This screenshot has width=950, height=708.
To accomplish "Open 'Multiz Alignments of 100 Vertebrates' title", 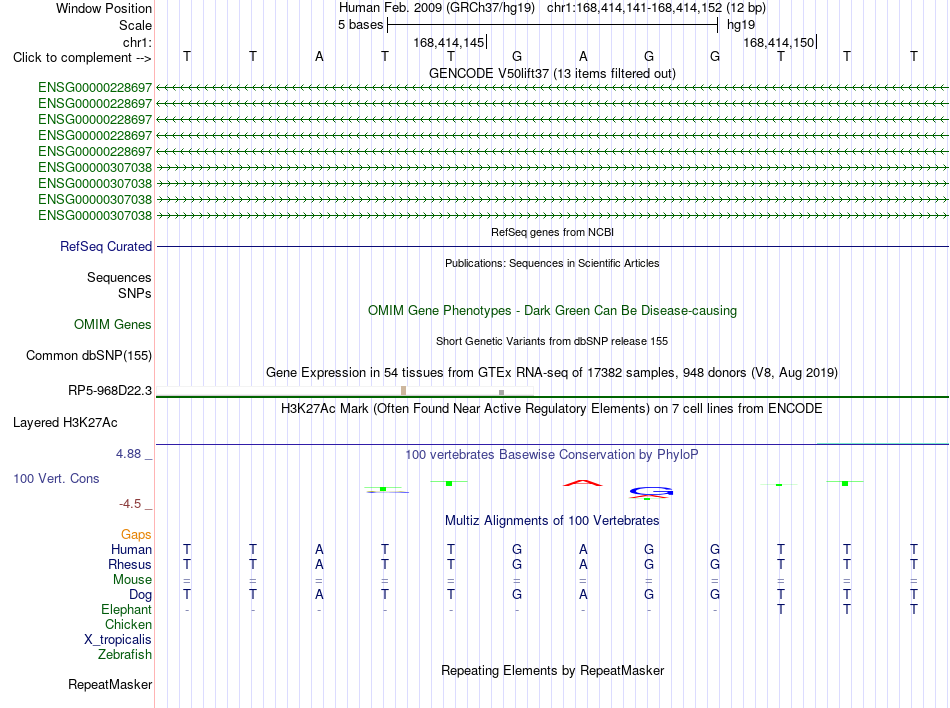I will pos(552,520).
